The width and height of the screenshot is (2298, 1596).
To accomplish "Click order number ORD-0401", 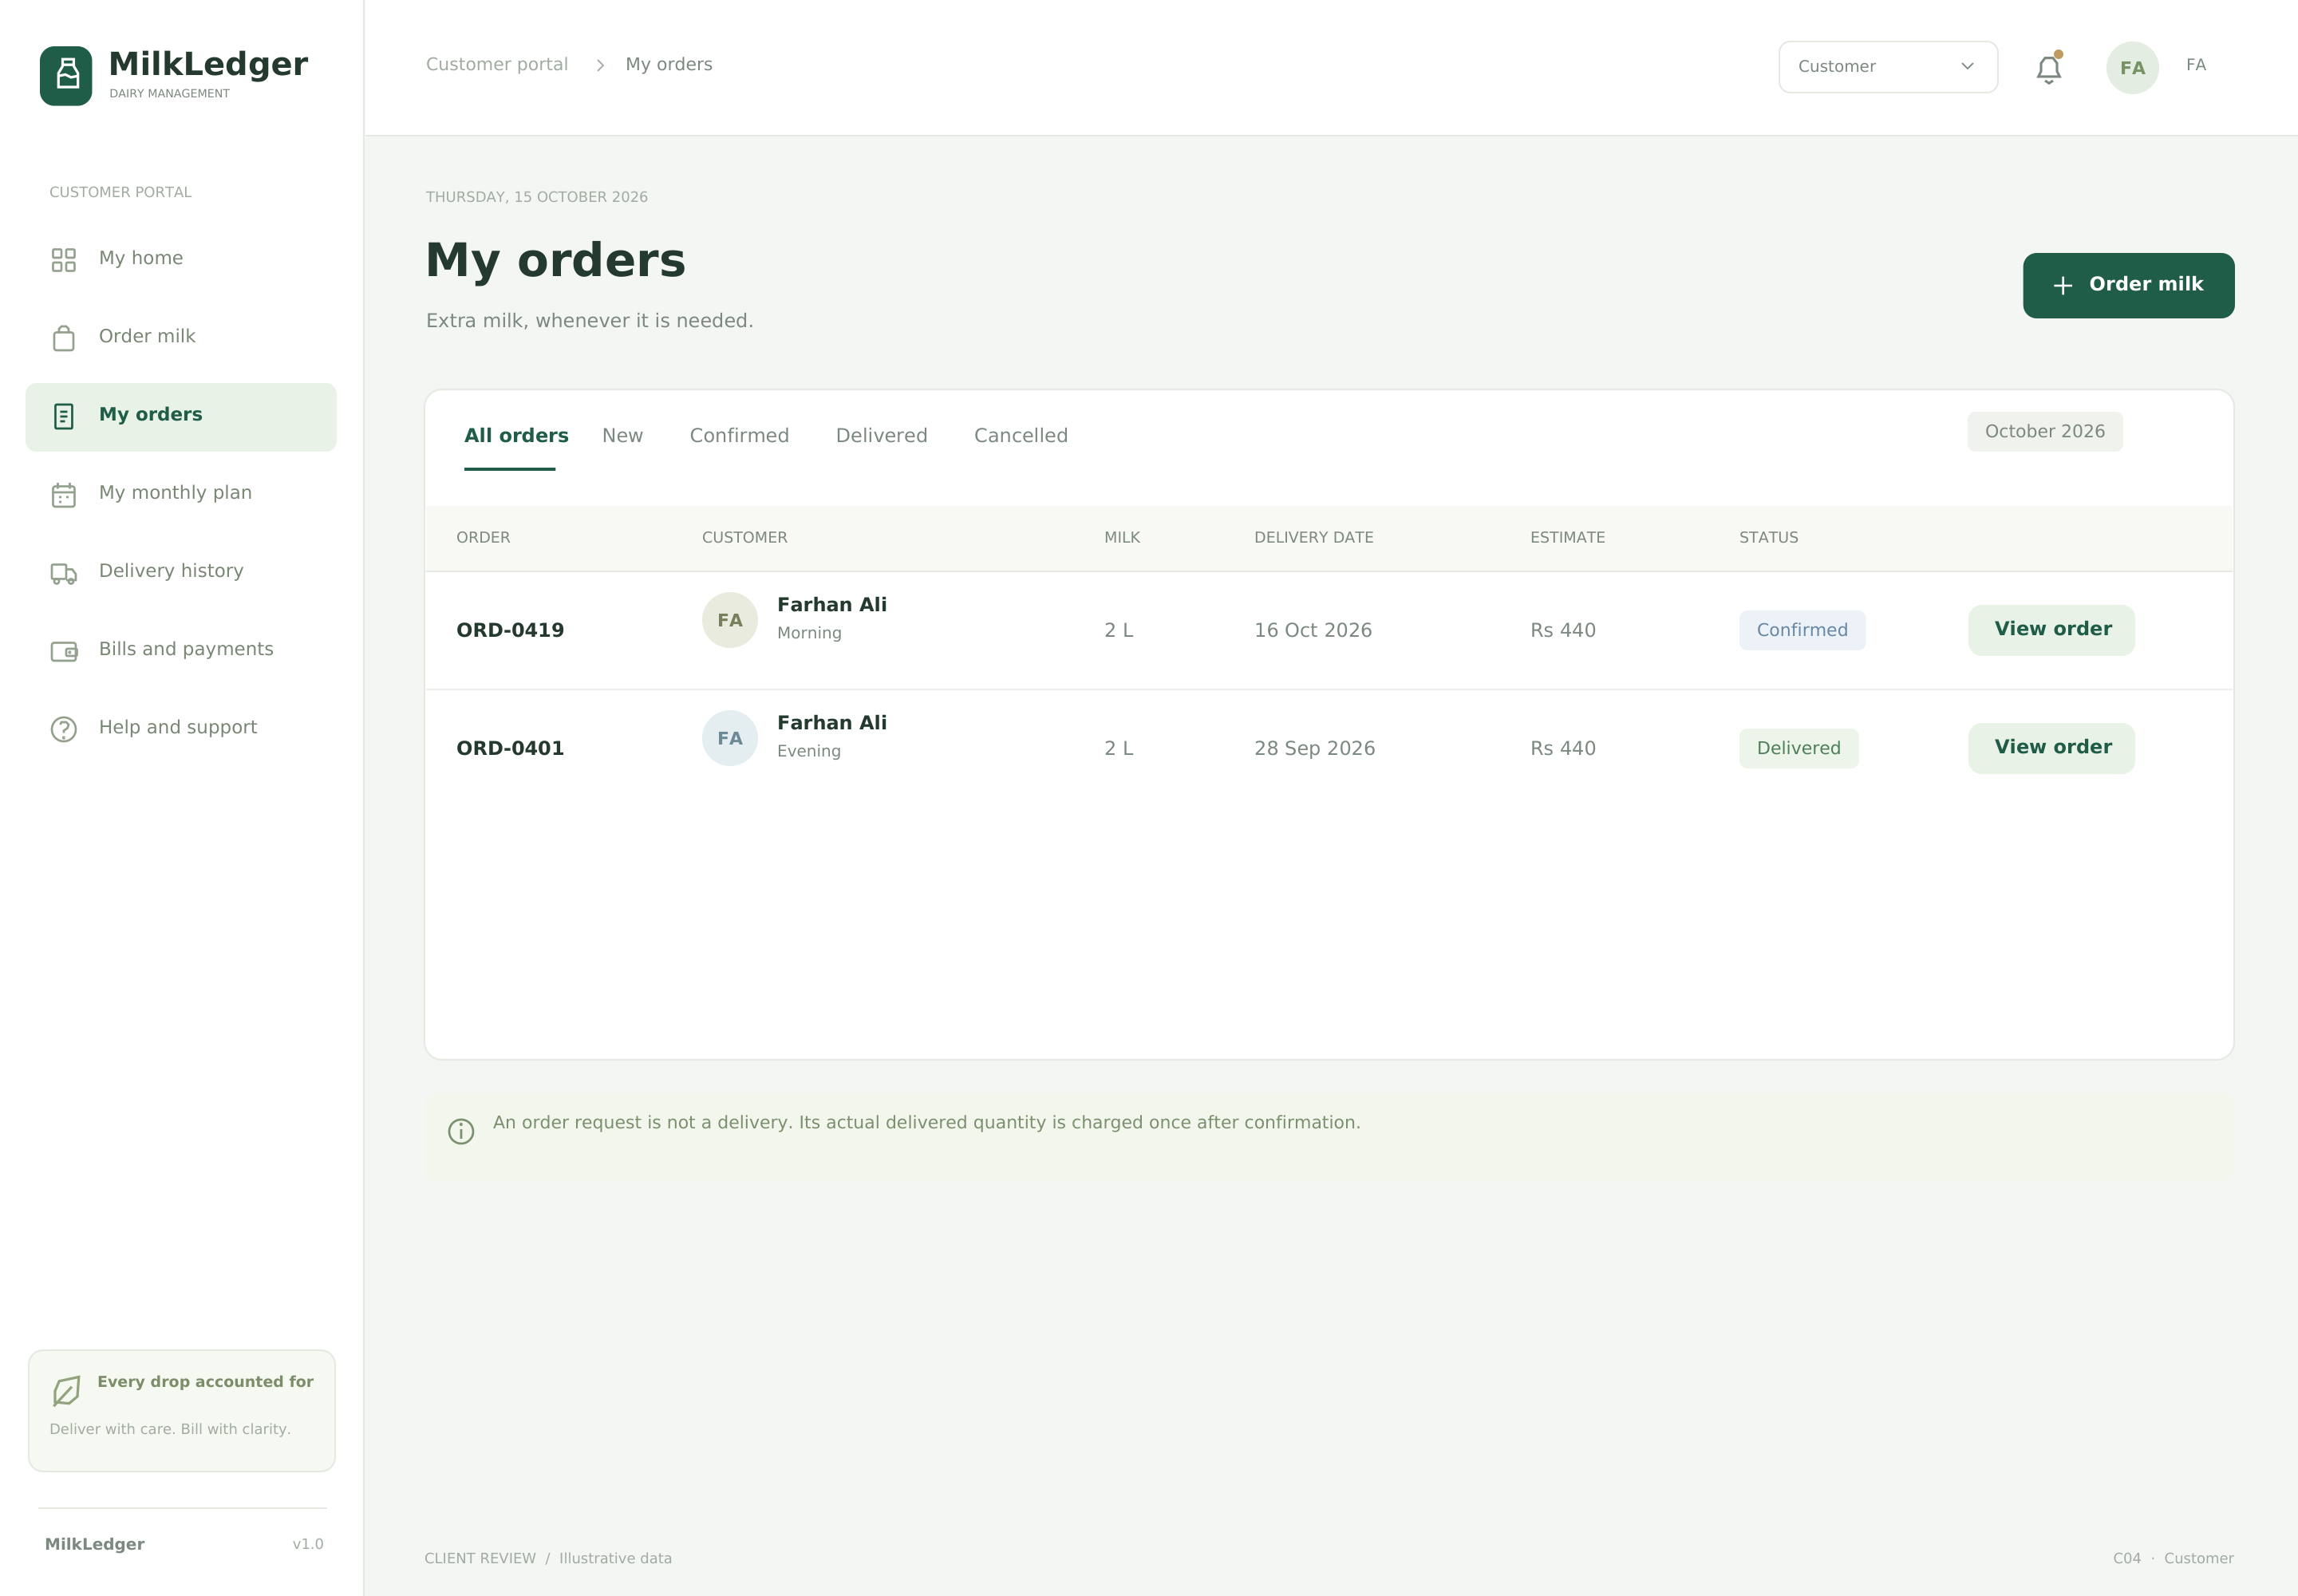I will [x=510, y=748].
